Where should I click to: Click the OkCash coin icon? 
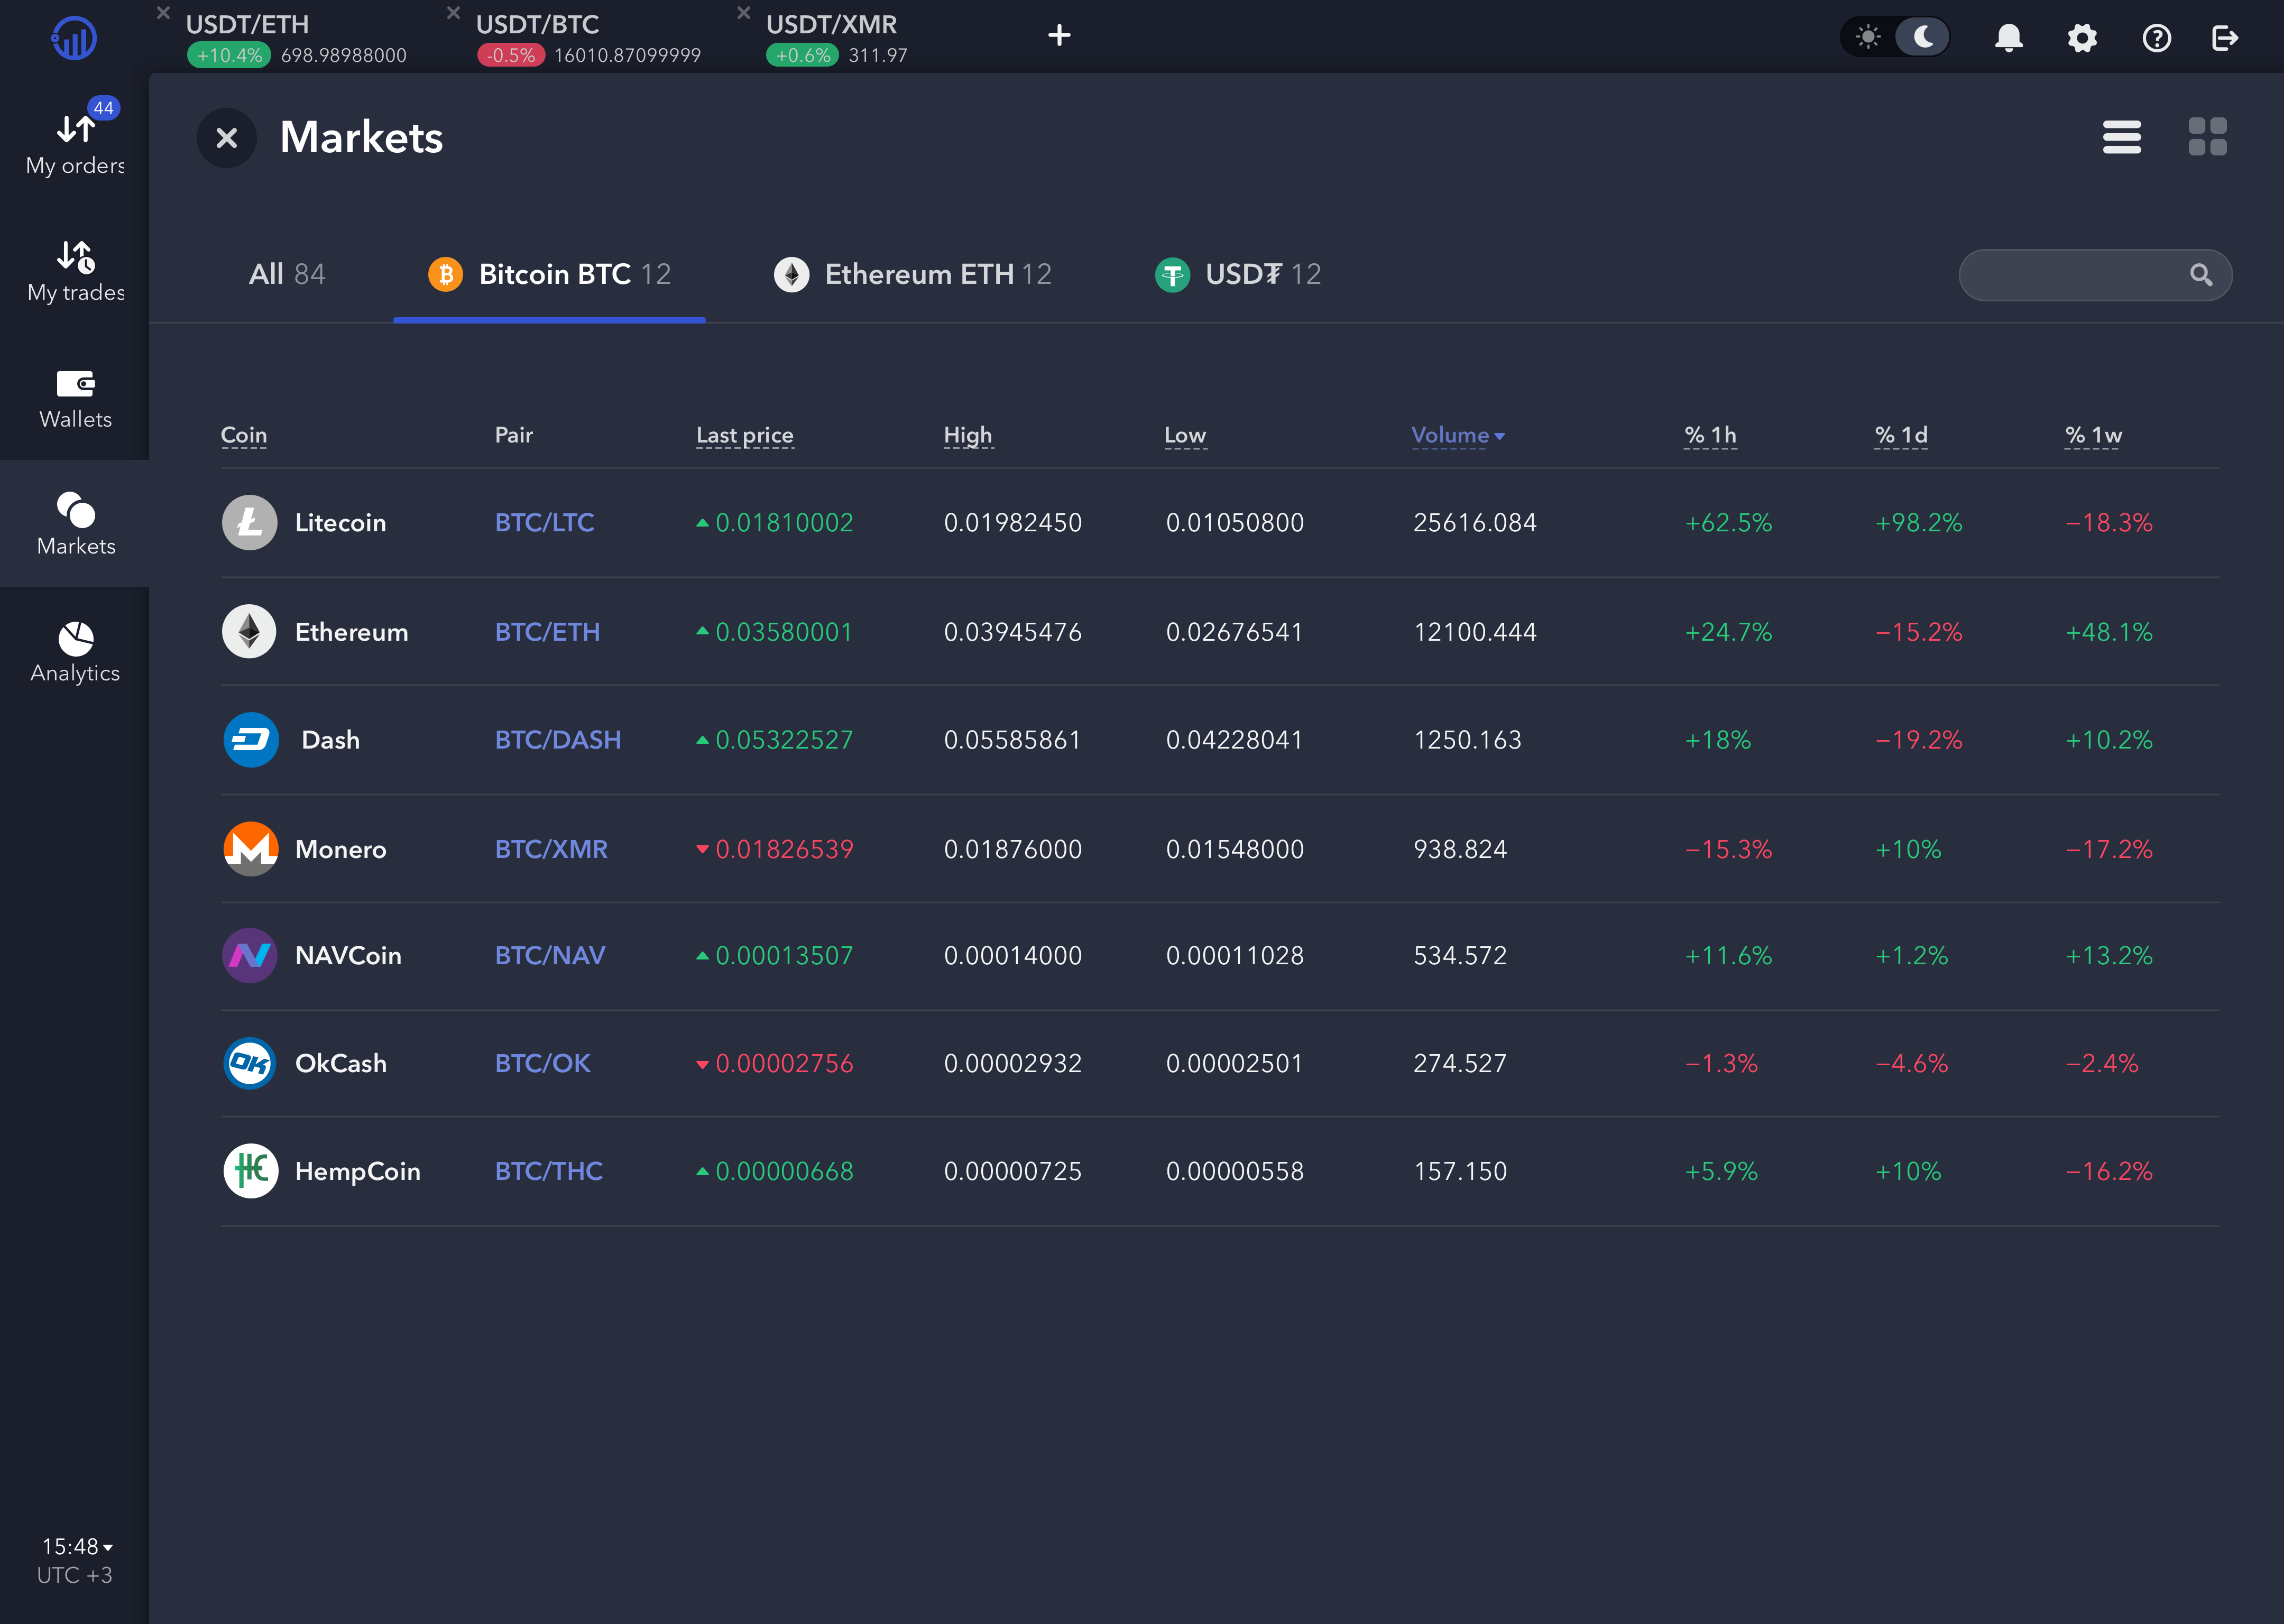pyautogui.click(x=249, y=1063)
